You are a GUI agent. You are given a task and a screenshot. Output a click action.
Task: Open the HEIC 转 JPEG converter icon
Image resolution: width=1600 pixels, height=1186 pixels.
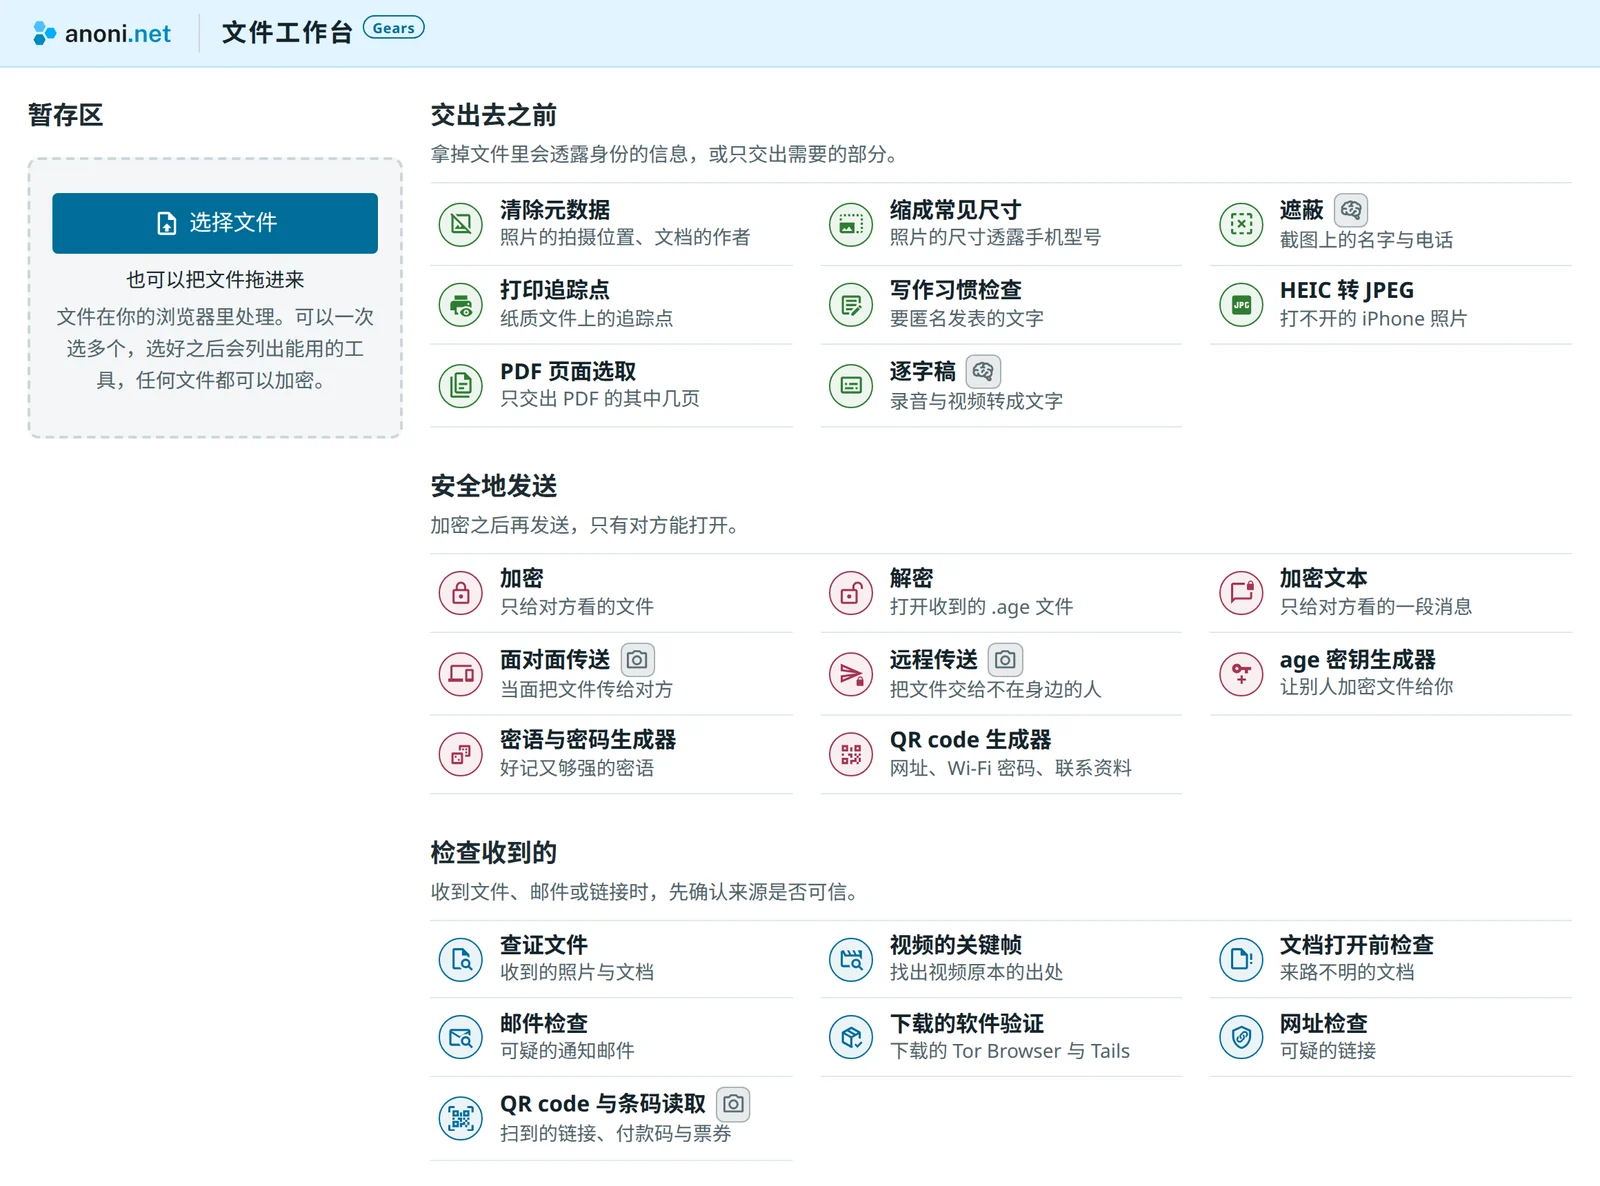(1241, 305)
